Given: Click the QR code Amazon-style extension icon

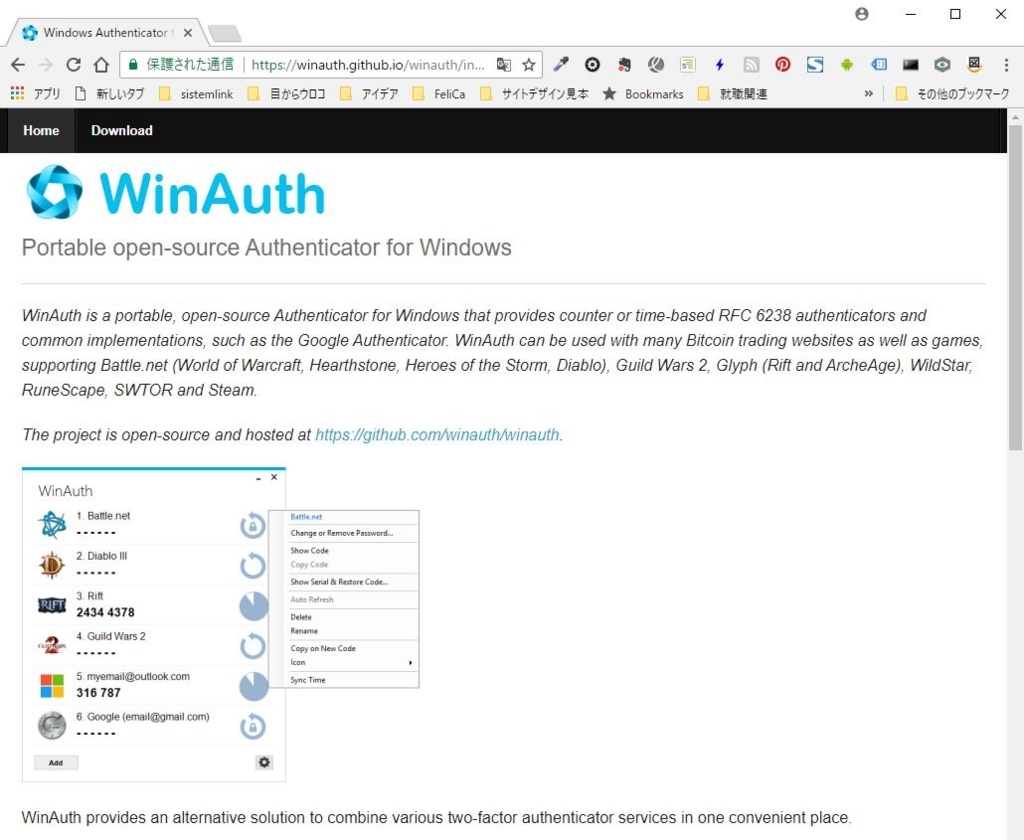Looking at the screenshot, I should coord(974,64).
